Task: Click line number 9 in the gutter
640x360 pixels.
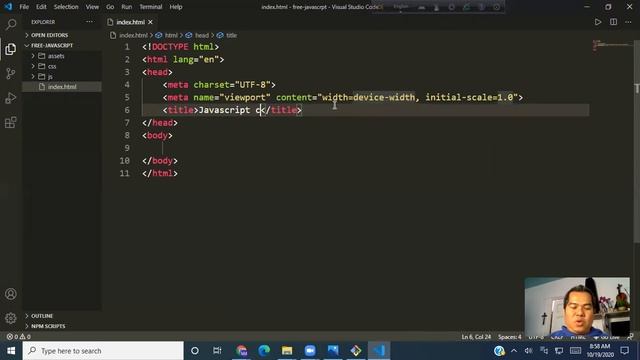Action: (127, 148)
